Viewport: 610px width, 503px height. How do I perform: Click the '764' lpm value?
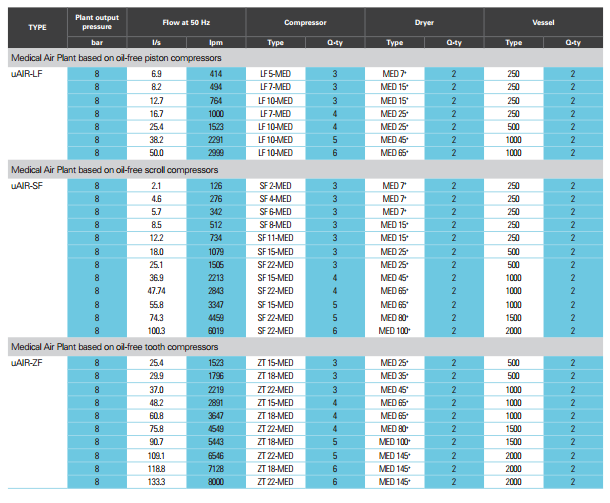(216, 101)
